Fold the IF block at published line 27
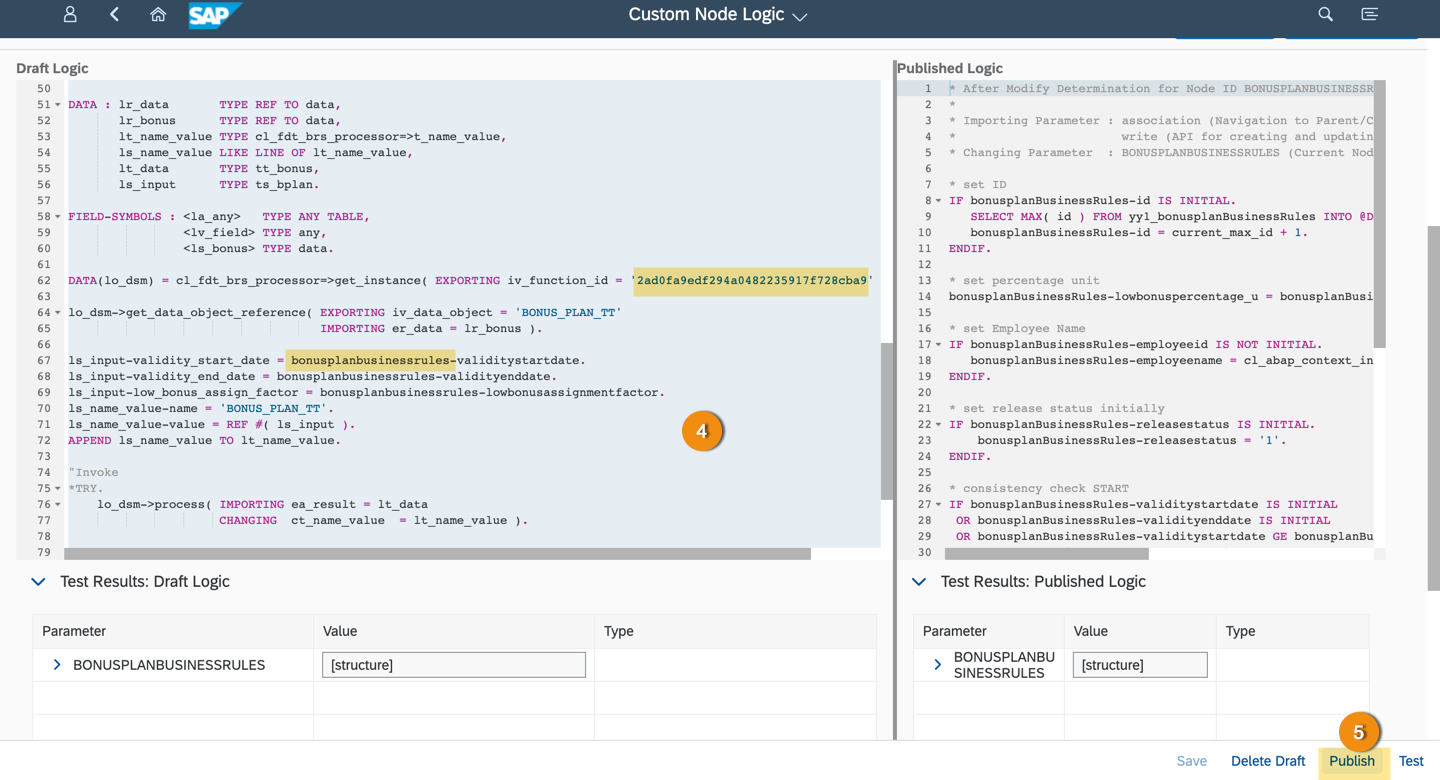Image resolution: width=1440 pixels, height=780 pixels. [x=938, y=505]
